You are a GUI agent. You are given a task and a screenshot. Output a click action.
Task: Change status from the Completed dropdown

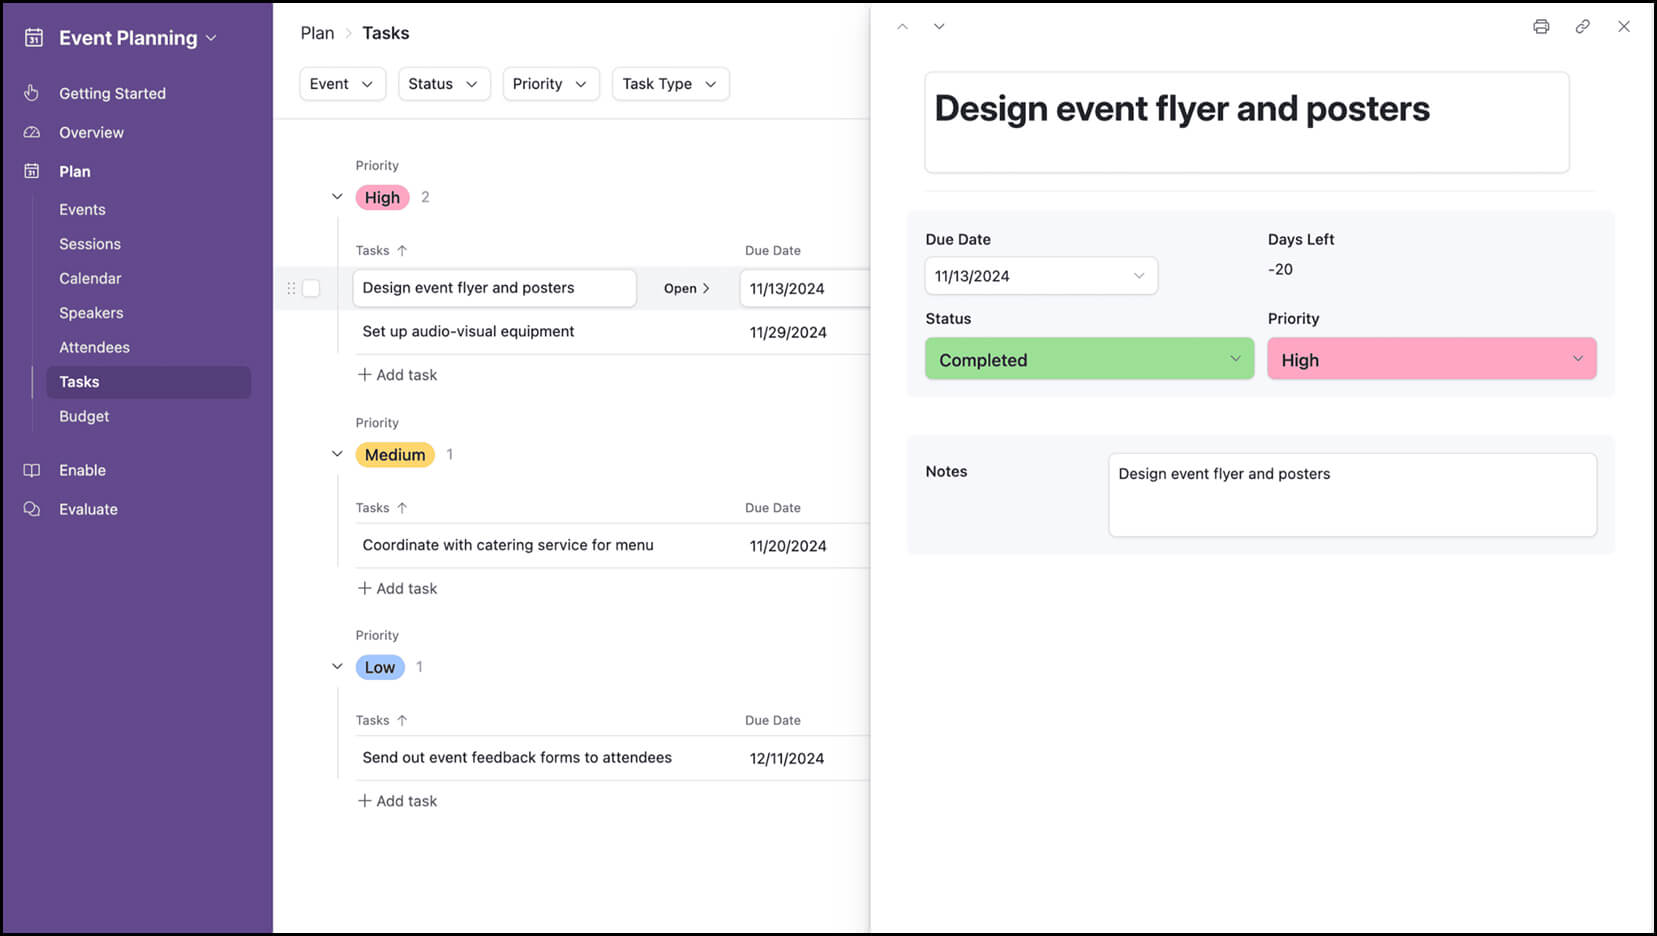pyautogui.click(x=1088, y=359)
